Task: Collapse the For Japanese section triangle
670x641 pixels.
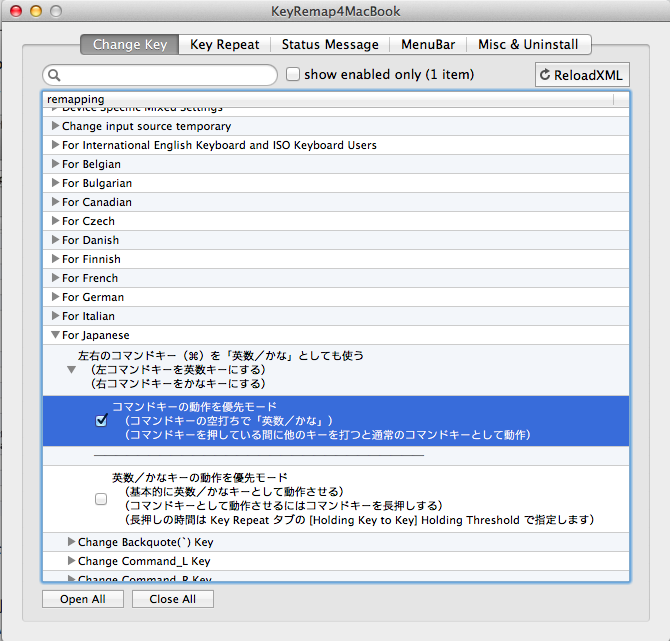Action: (x=55, y=335)
